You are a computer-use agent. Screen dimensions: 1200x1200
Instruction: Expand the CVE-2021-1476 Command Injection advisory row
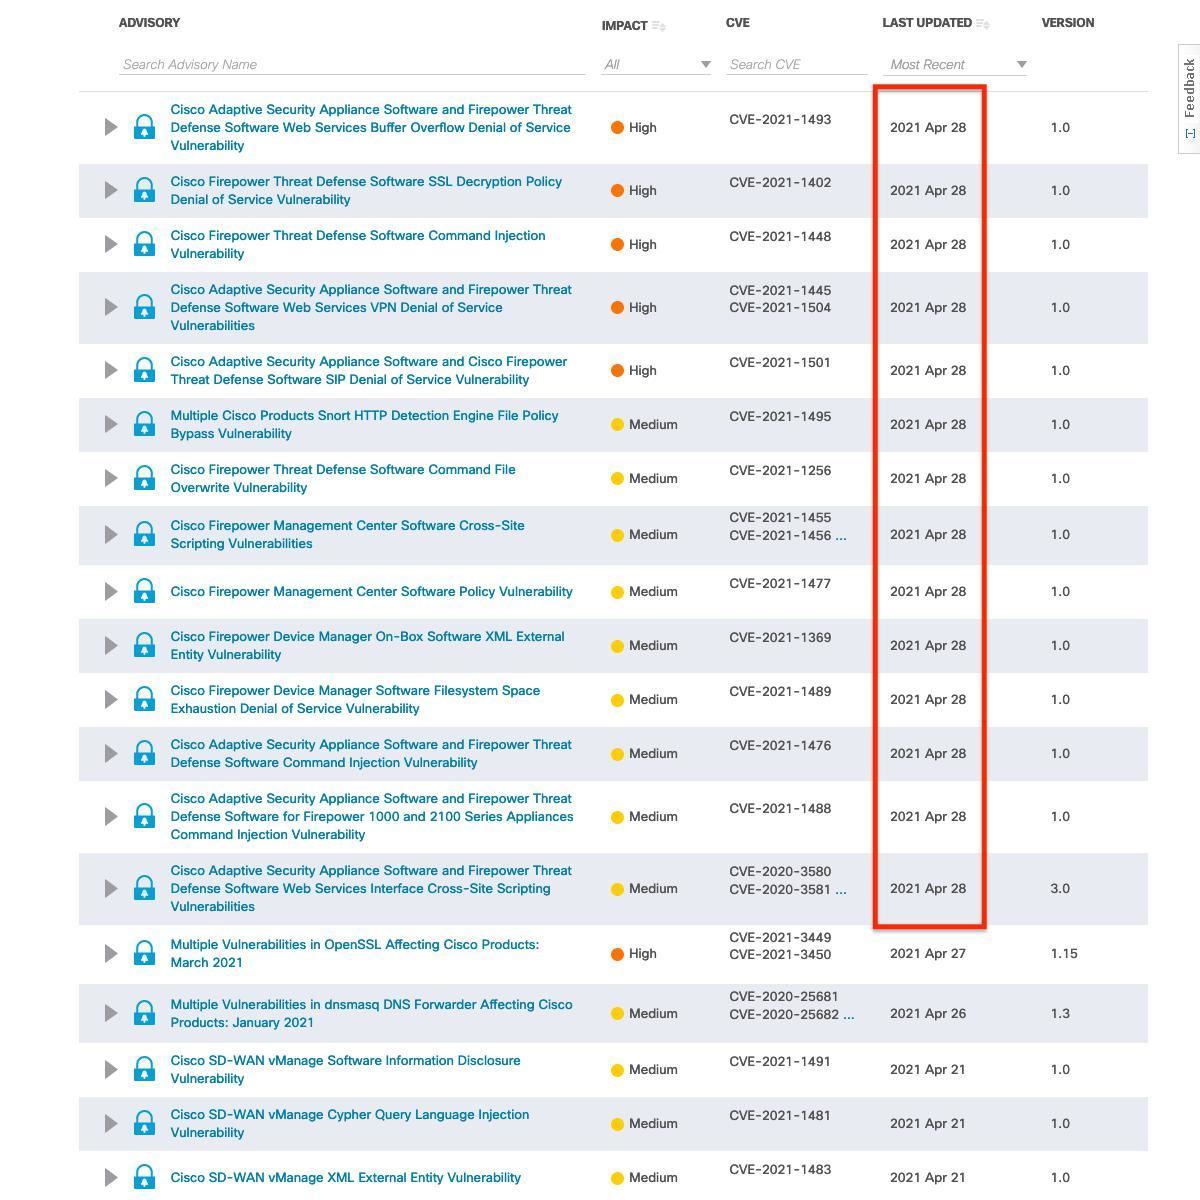(x=111, y=753)
